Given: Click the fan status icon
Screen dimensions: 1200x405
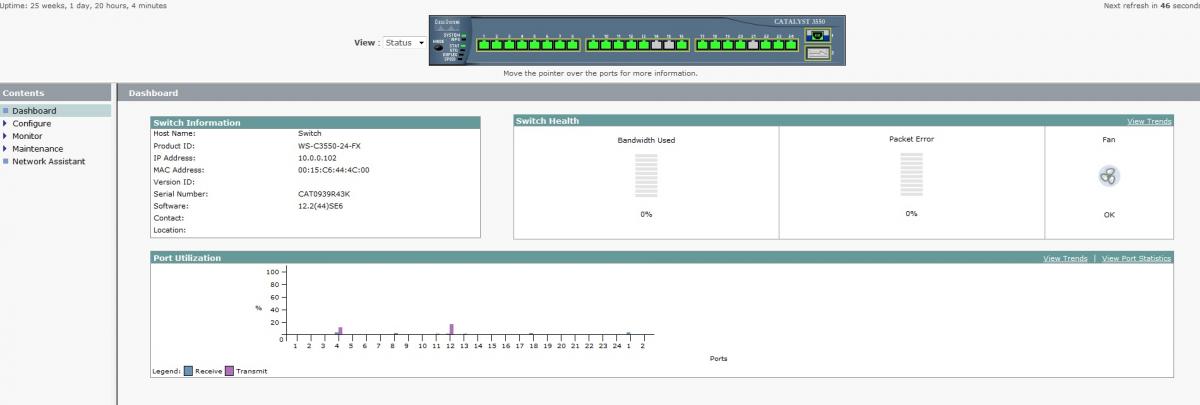Looking at the screenshot, I should click(x=1108, y=177).
